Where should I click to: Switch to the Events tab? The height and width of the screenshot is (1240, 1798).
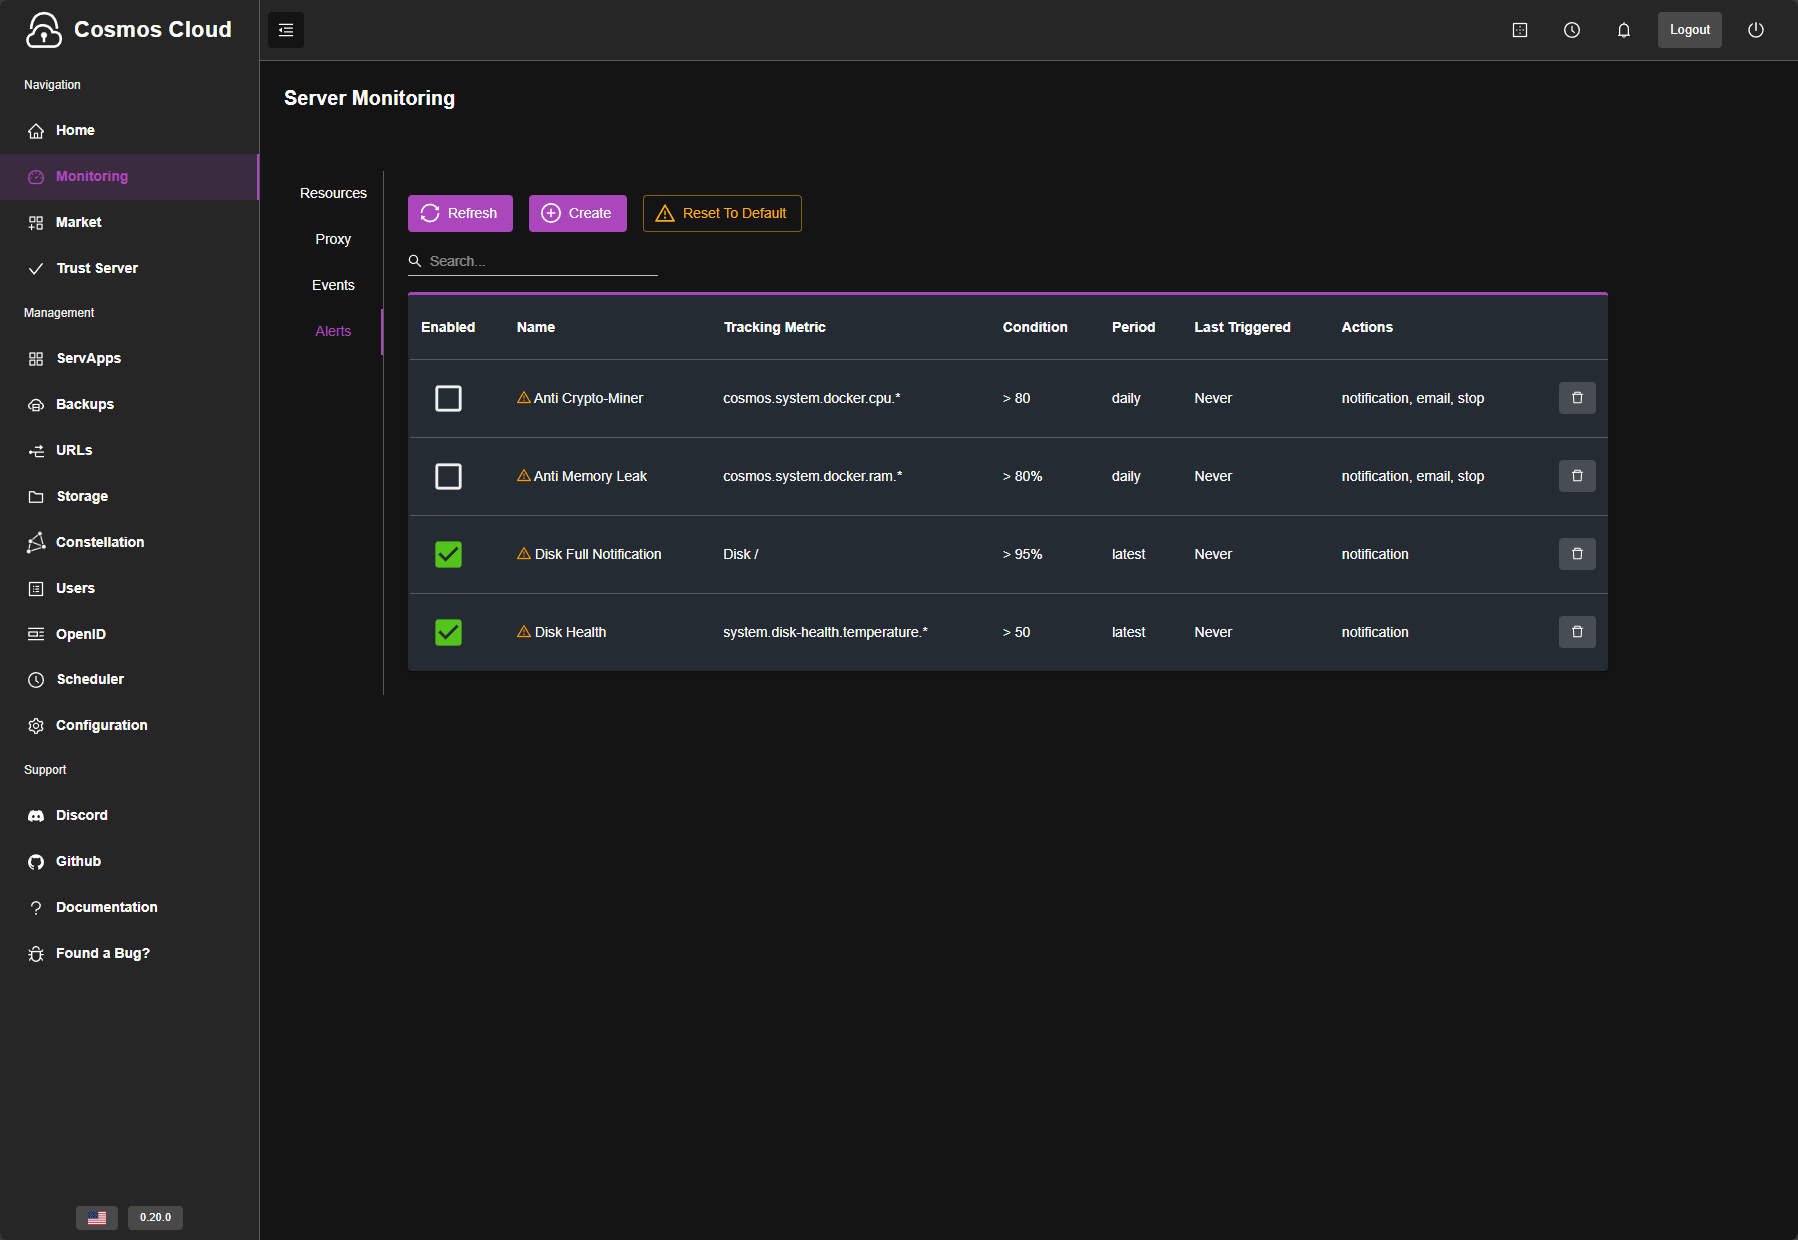click(x=333, y=285)
